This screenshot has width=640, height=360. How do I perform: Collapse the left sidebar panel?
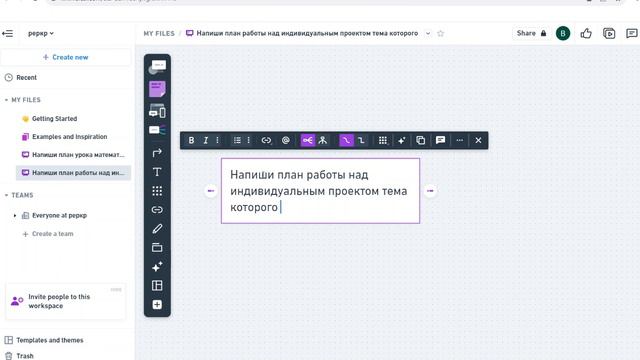click(x=7, y=33)
